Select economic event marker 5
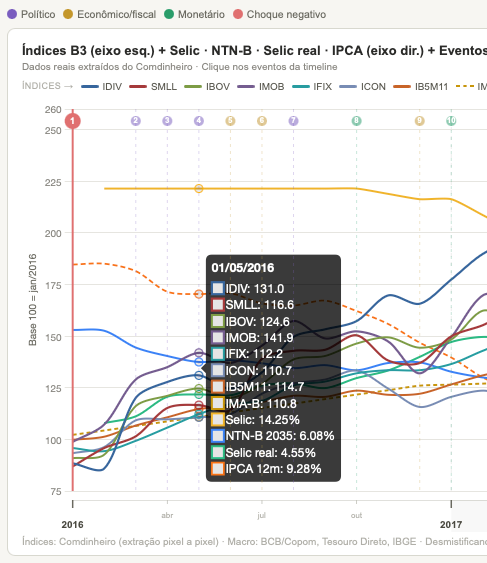Screen dimensions: 487x563 pyautogui.click(x=230, y=121)
